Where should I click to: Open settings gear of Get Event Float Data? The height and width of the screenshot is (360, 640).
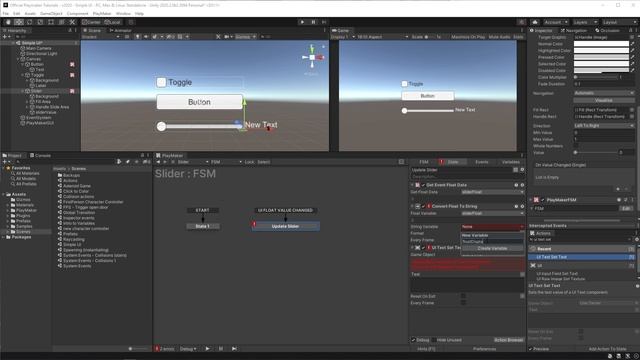[x=522, y=185]
